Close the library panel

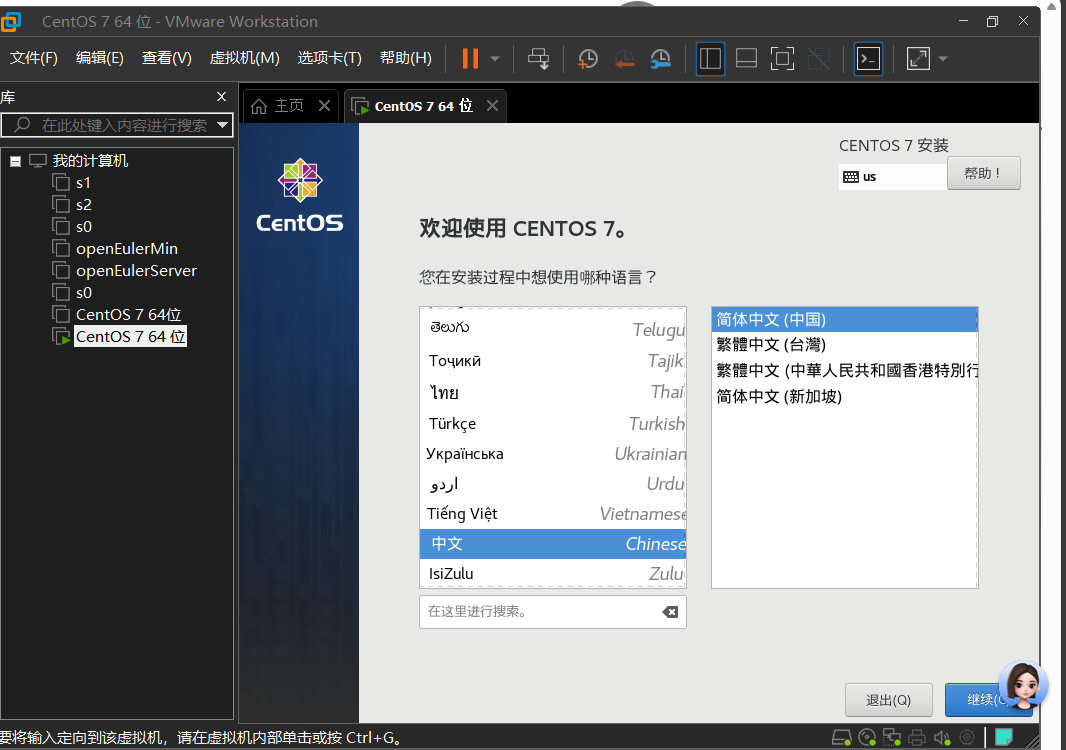(x=221, y=97)
